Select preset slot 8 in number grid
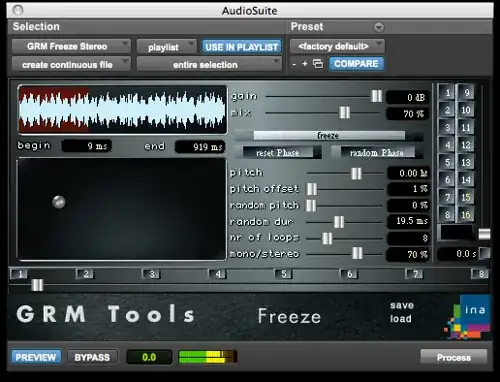The width and height of the screenshot is (500, 382). click(447, 214)
